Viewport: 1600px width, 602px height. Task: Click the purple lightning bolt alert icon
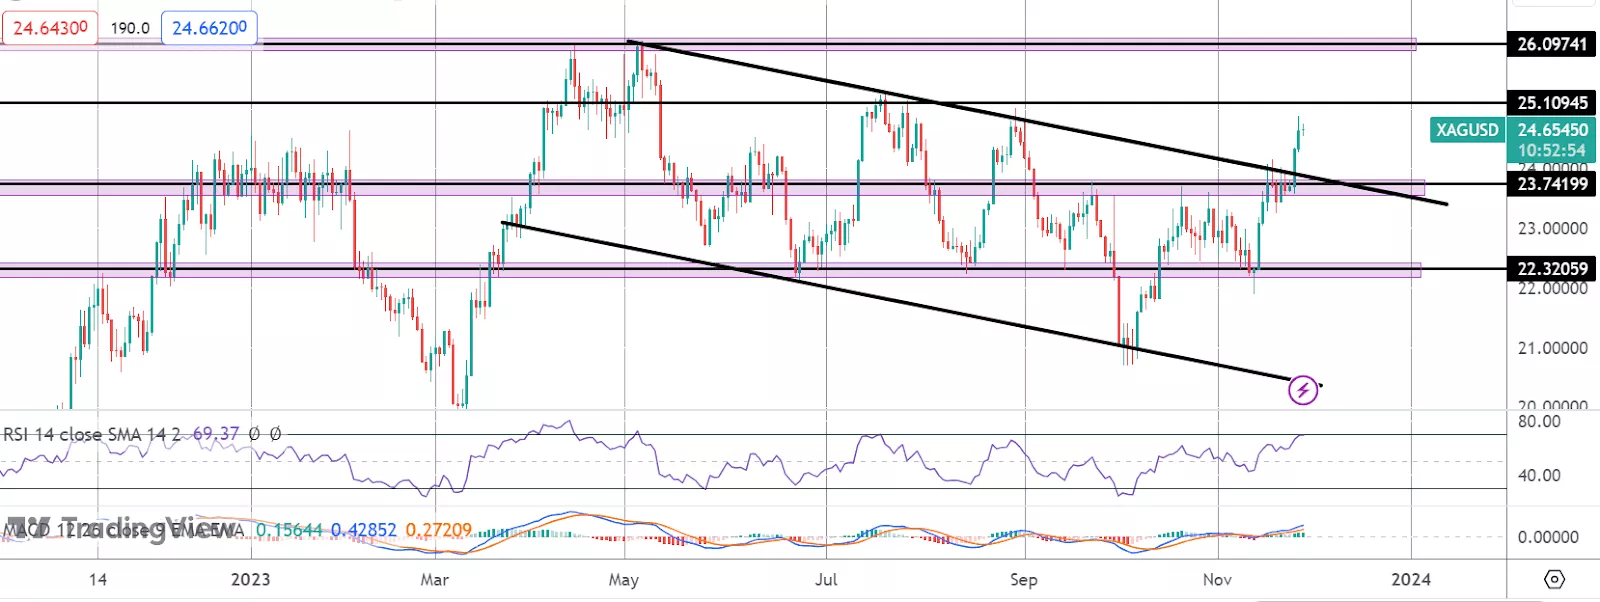click(1303, 389)
